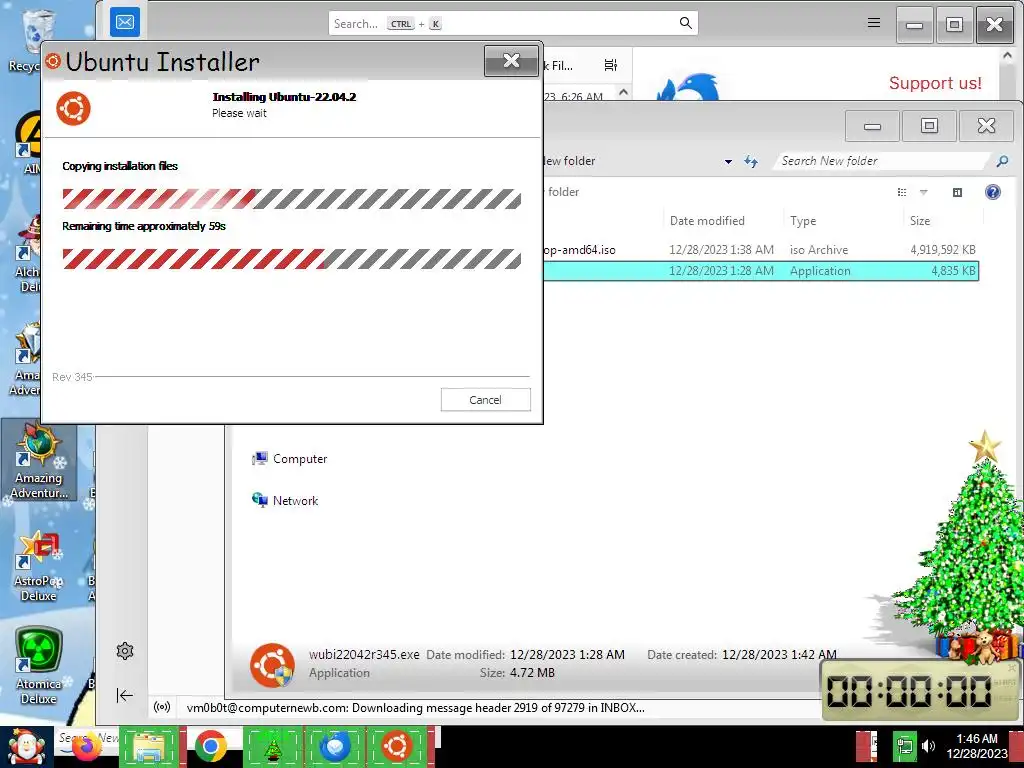
Task: Click the Explorer search magnifier icon
Action: tap(1002, 161)
